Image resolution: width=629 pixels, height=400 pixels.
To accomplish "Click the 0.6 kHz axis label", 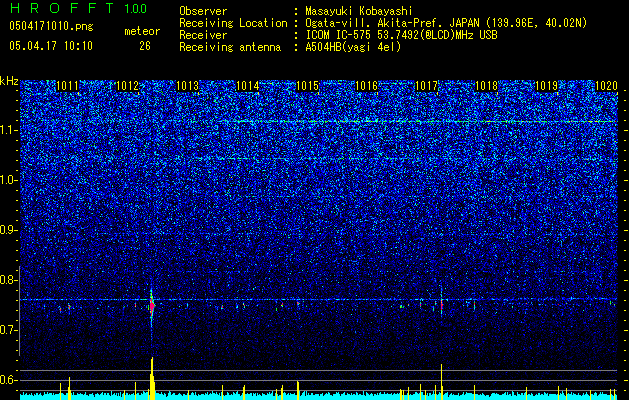I will pyautogui.click(x=8, y=380).
